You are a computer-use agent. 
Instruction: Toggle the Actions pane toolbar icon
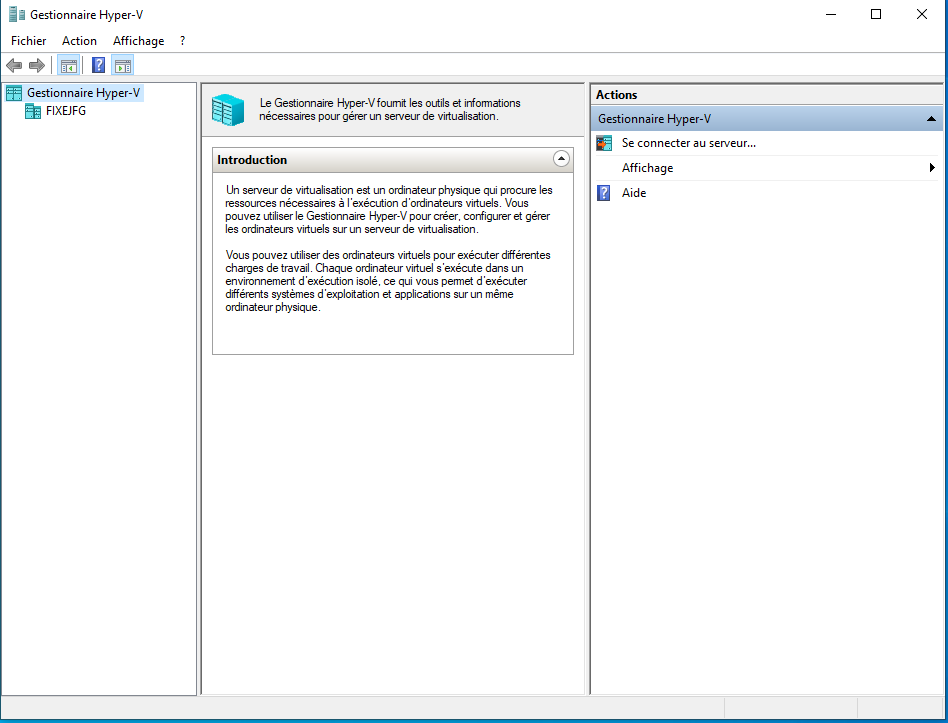tap(123, 65)
